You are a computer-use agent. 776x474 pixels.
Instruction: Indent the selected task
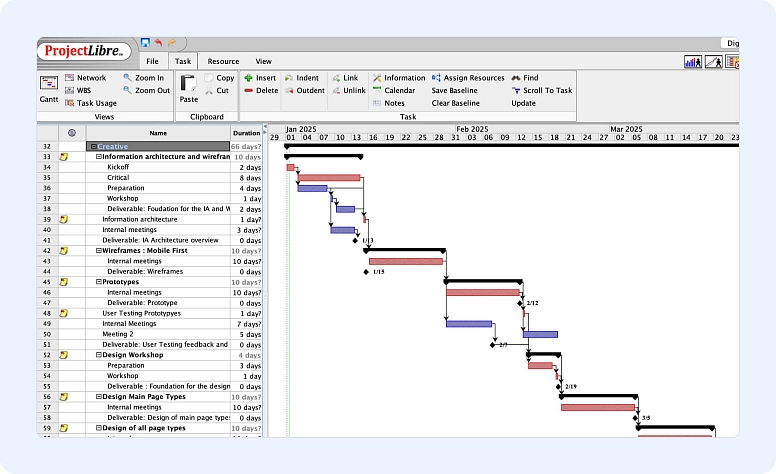pyautogui.click(x=301, y=78)
